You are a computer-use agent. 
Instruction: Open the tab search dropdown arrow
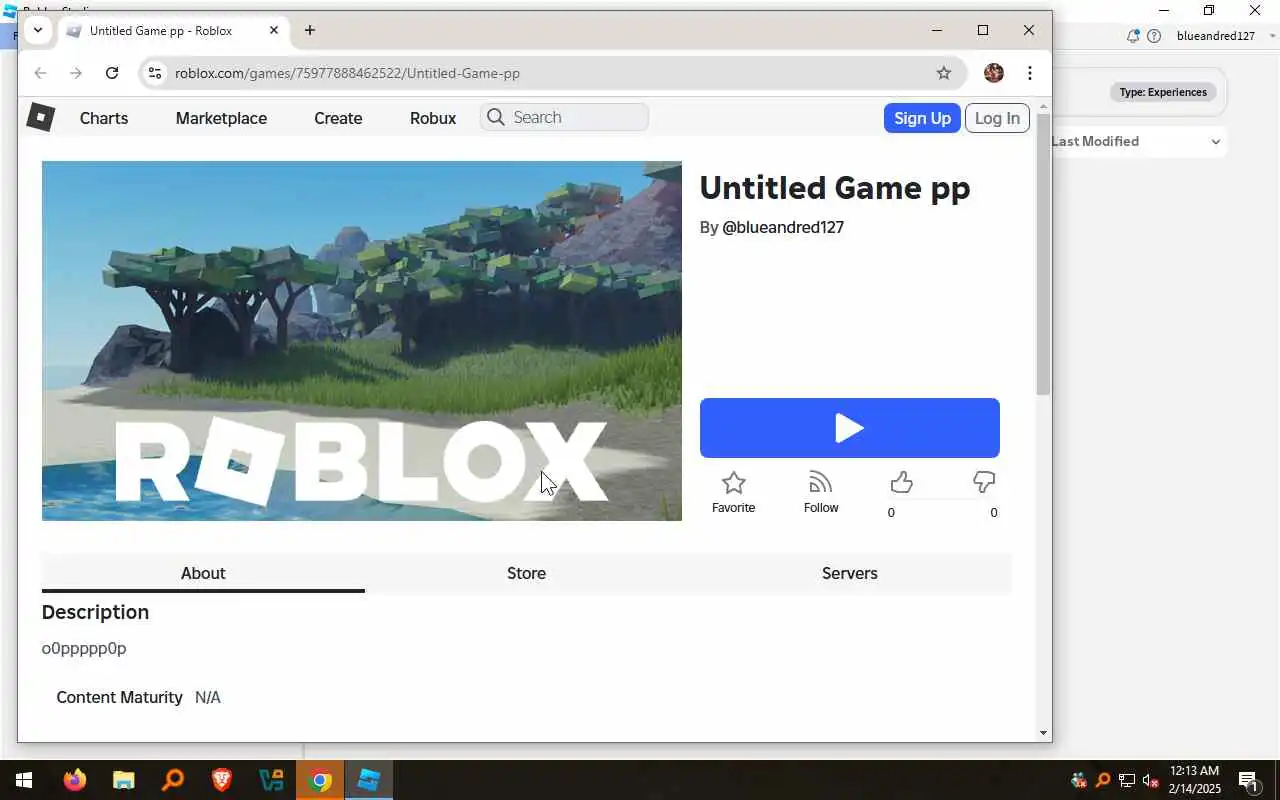pos(37,30)
